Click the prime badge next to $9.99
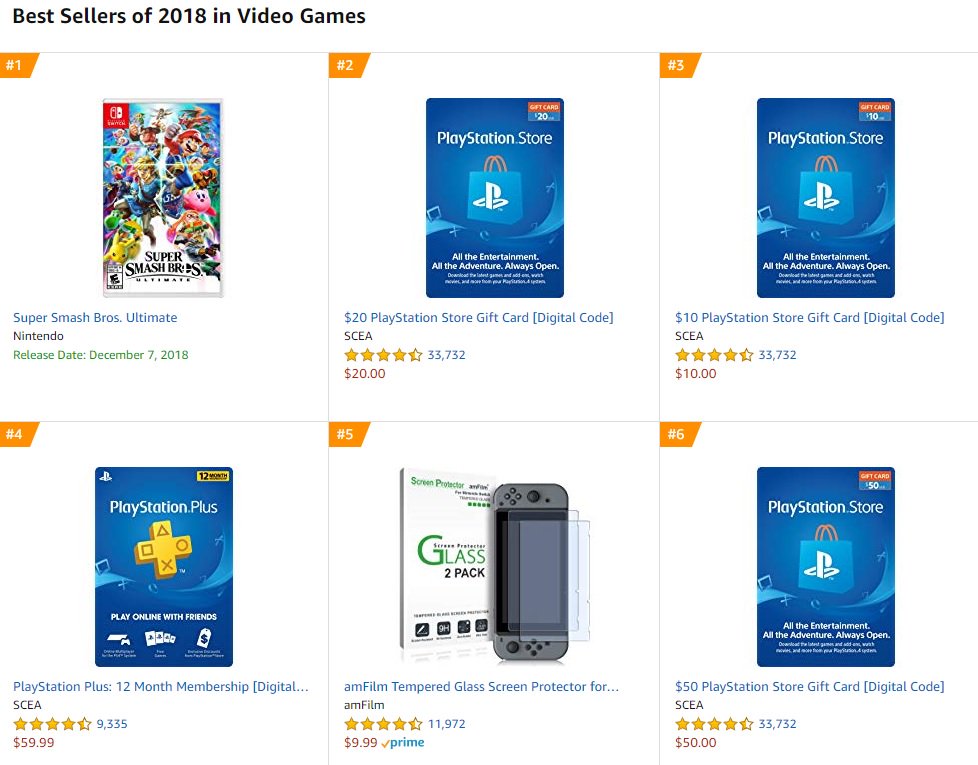Screen dimensions: 978x765 pyautogui.click(x=403, y=743)
